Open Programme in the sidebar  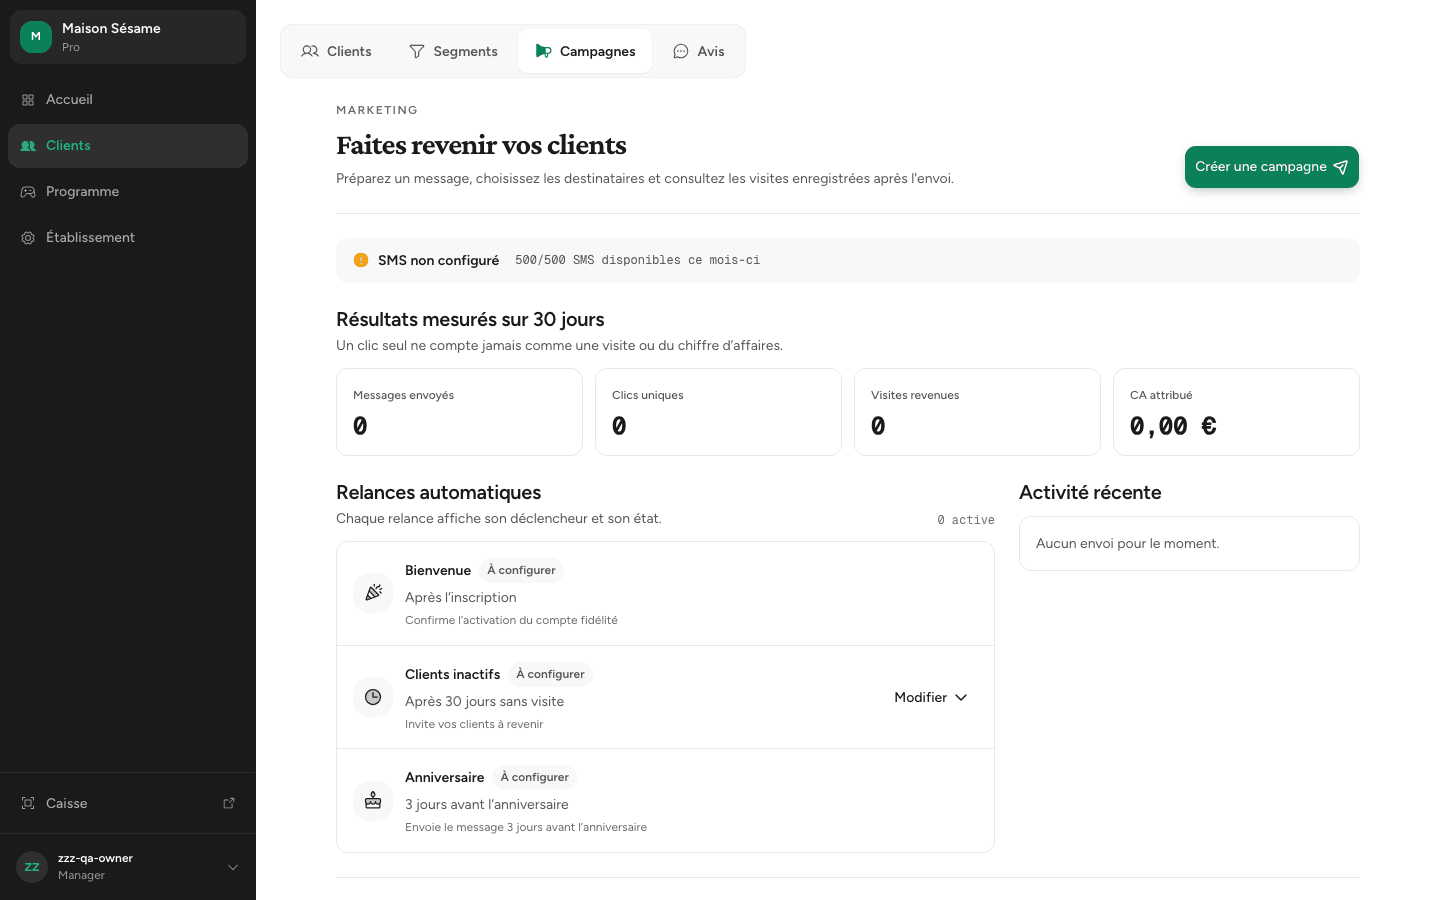(x=128, y=192)
